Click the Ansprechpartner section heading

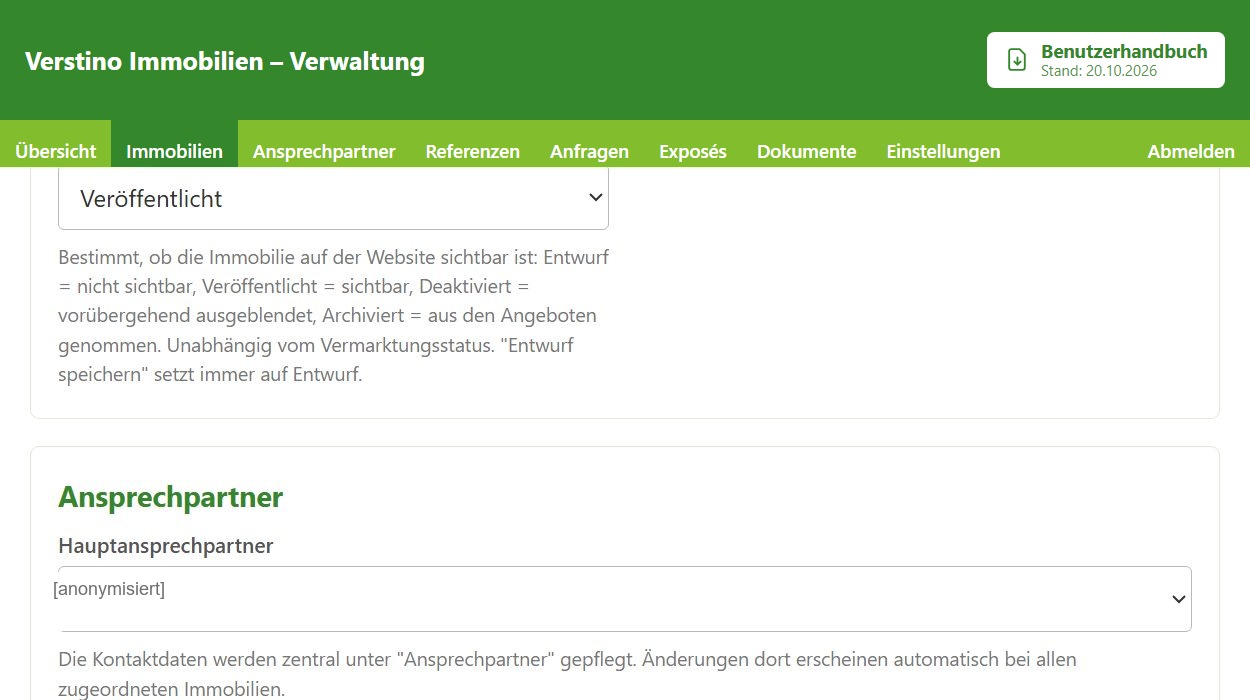coord(171,497)
